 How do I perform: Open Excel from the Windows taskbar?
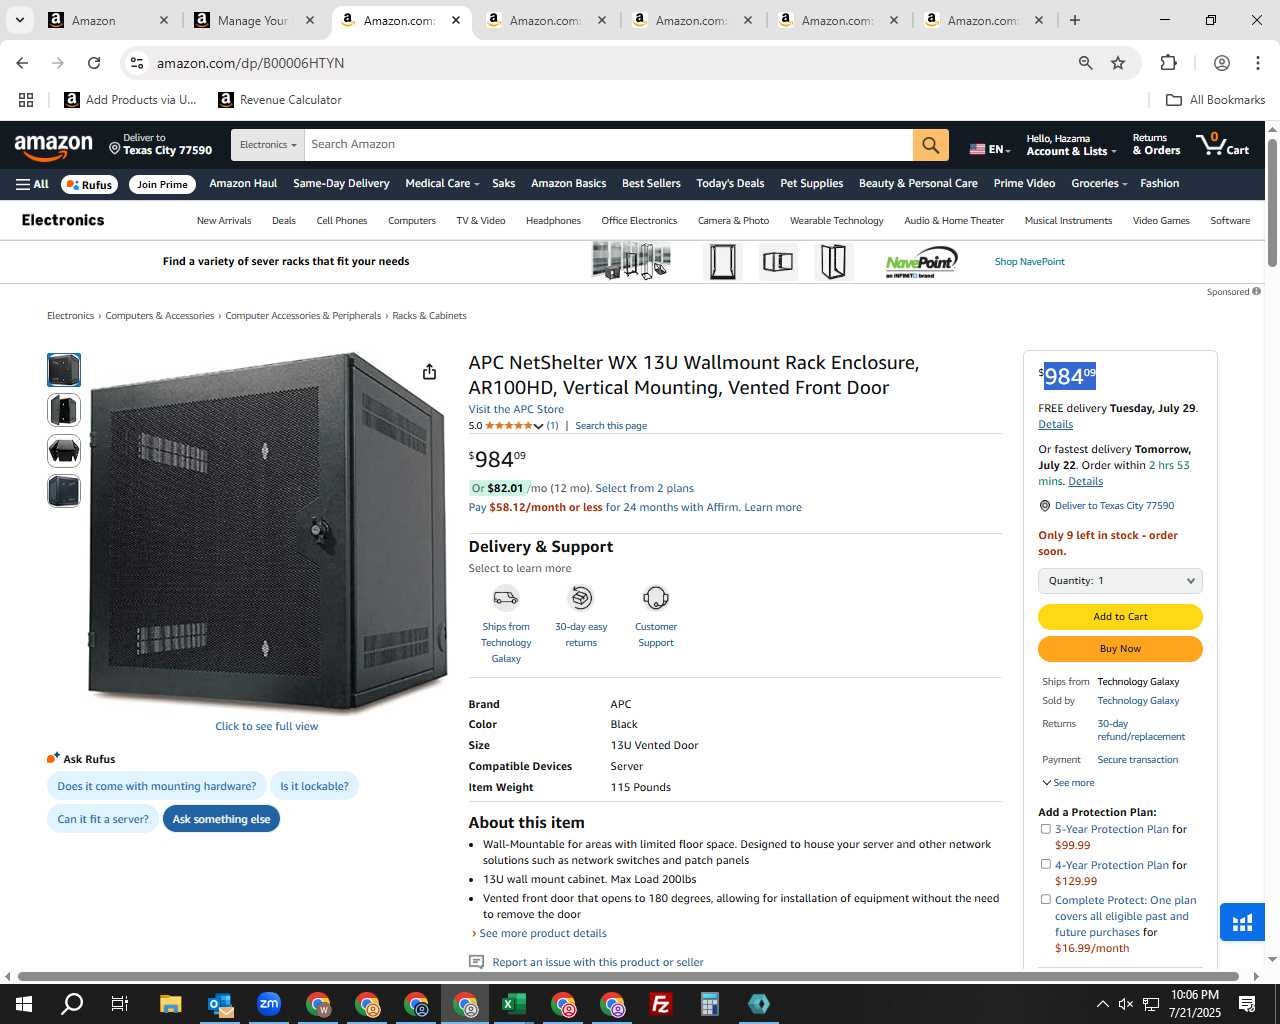coord(514,1004)
